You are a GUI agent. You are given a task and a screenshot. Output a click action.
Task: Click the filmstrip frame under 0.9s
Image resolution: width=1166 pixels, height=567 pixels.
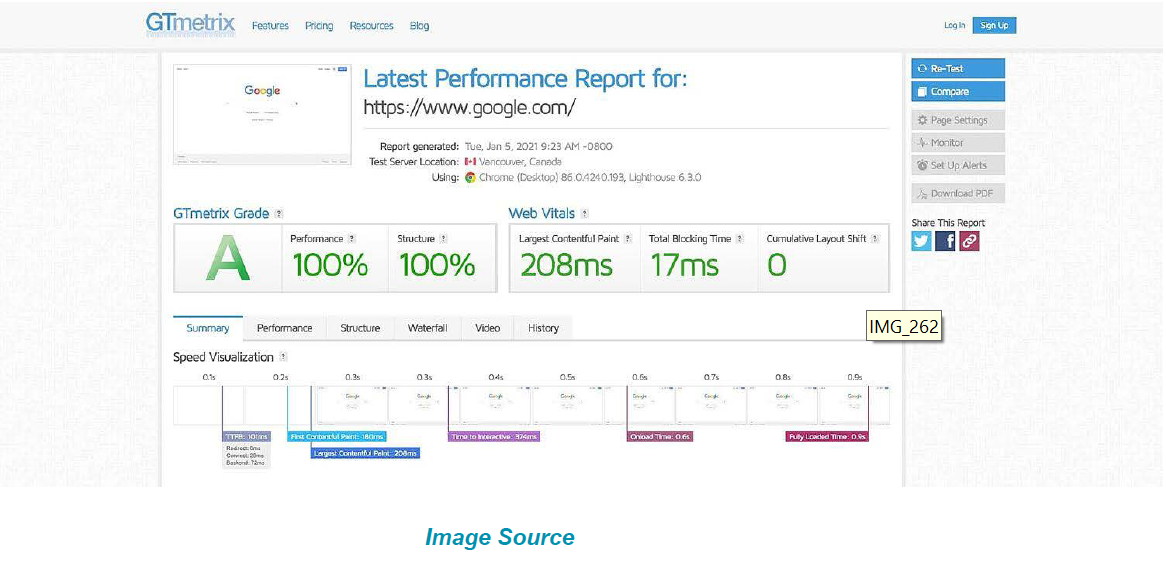coord(854,406)
